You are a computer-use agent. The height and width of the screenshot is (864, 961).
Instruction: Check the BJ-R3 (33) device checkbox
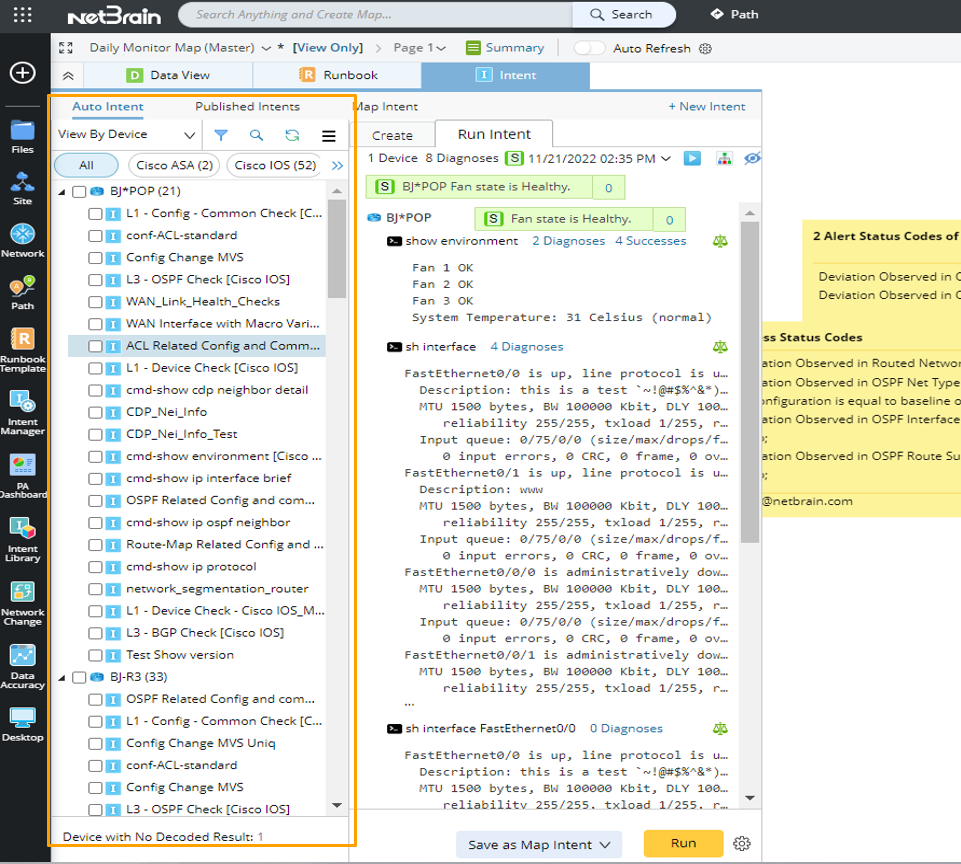79,677
